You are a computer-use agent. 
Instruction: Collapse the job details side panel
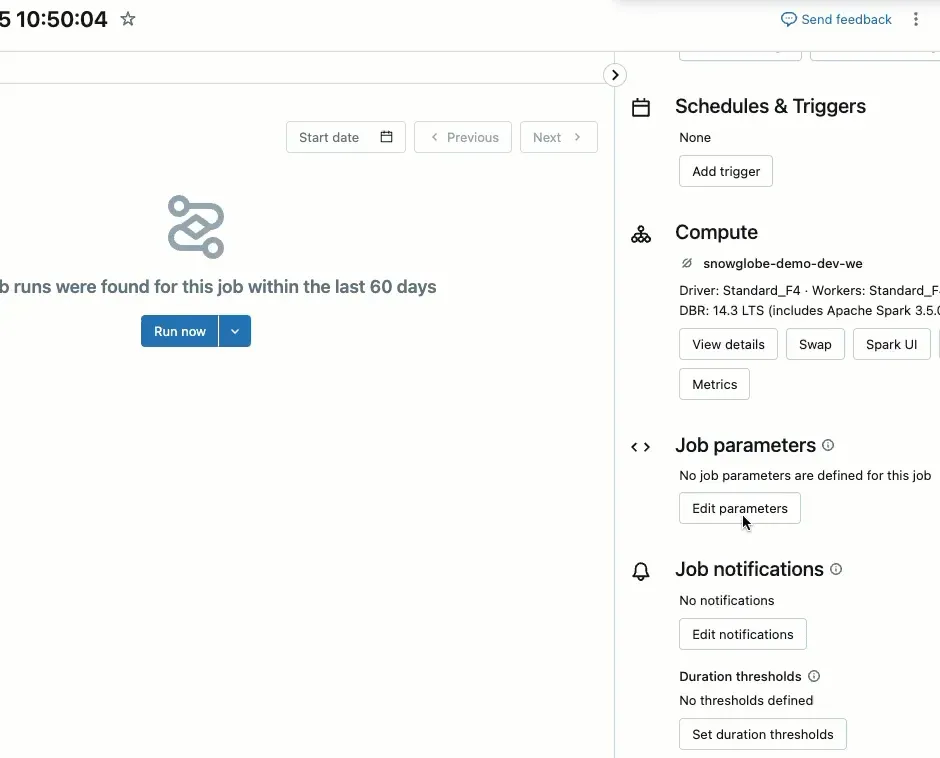[614, 75]
